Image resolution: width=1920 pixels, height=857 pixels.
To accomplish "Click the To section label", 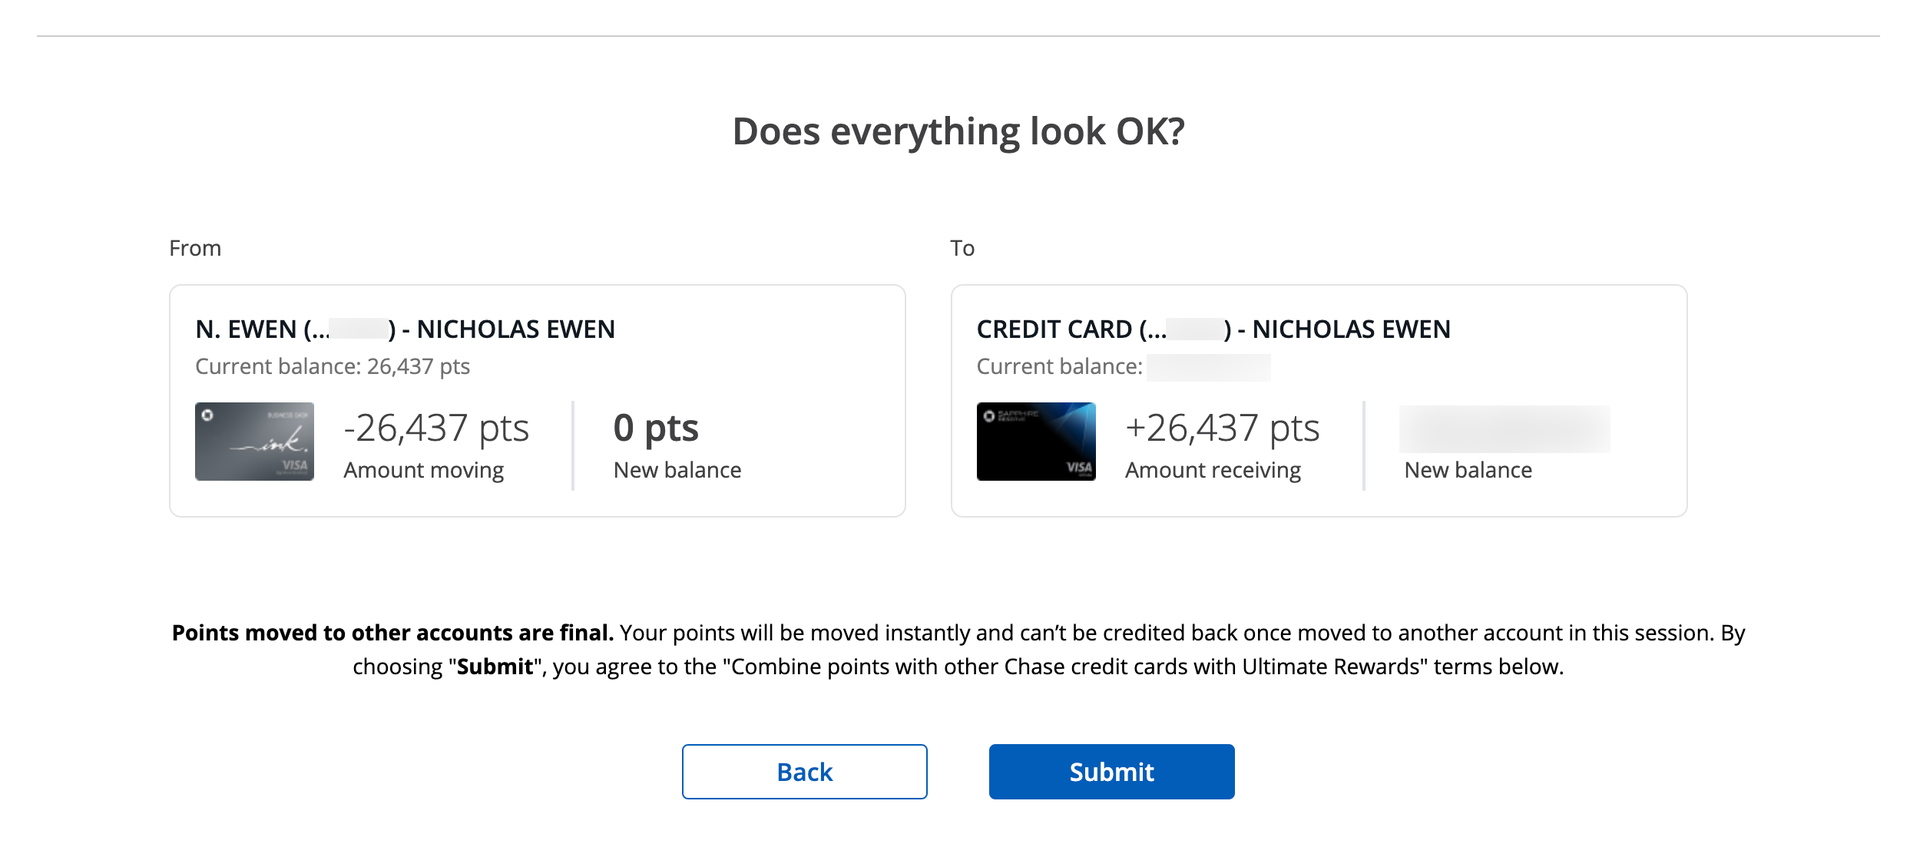I will (962, 247).
